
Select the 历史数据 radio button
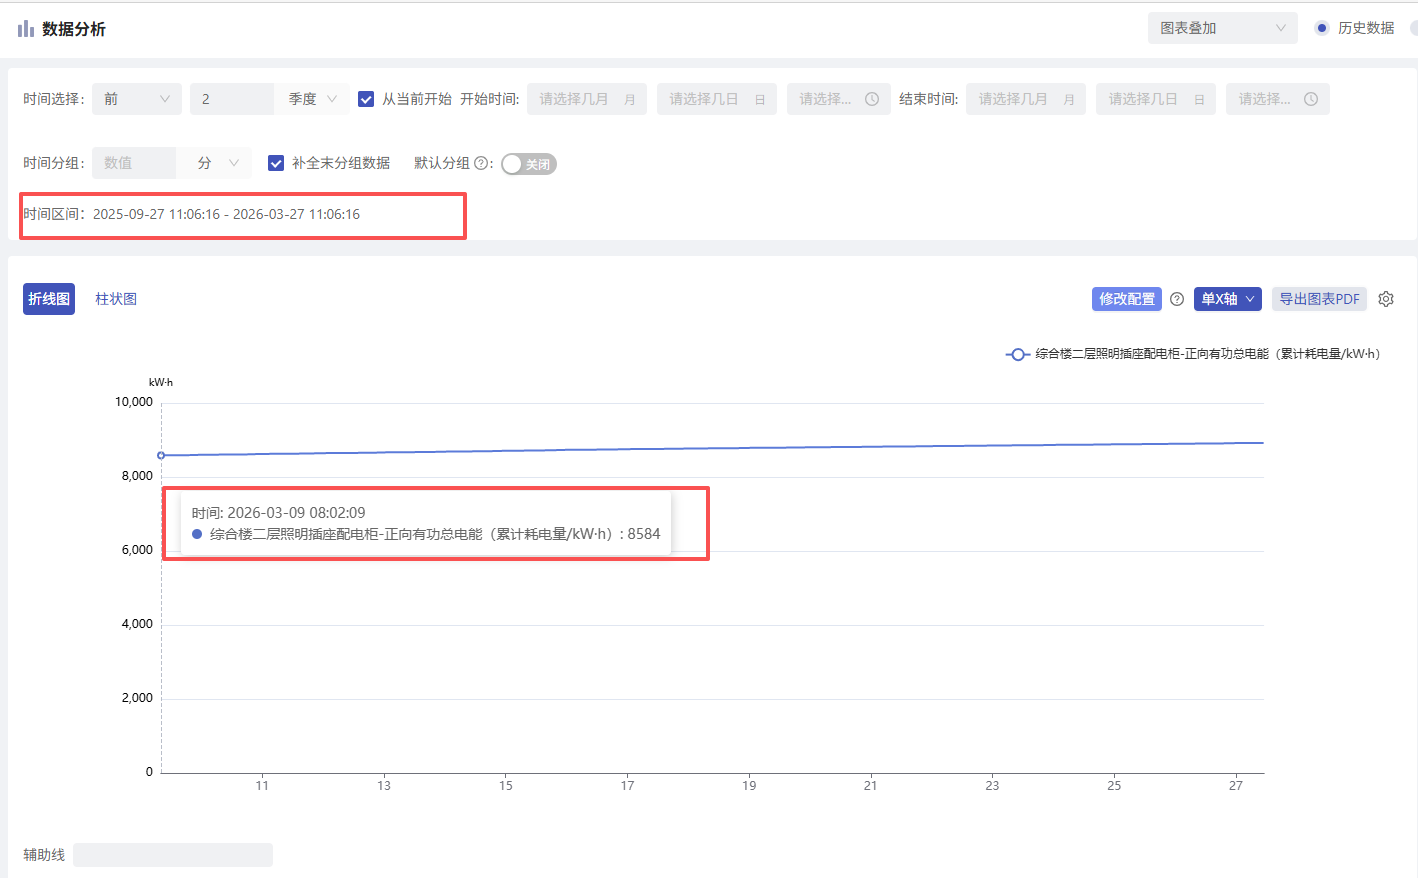[x=1322, y=28]
